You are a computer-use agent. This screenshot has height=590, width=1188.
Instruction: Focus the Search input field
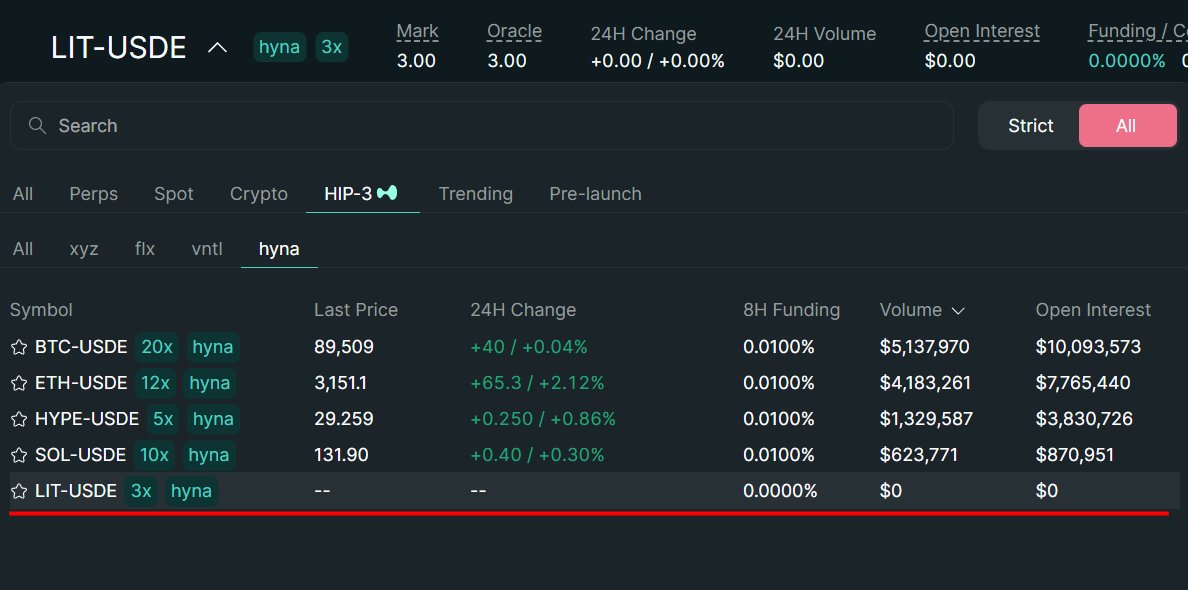click(481, 126)
